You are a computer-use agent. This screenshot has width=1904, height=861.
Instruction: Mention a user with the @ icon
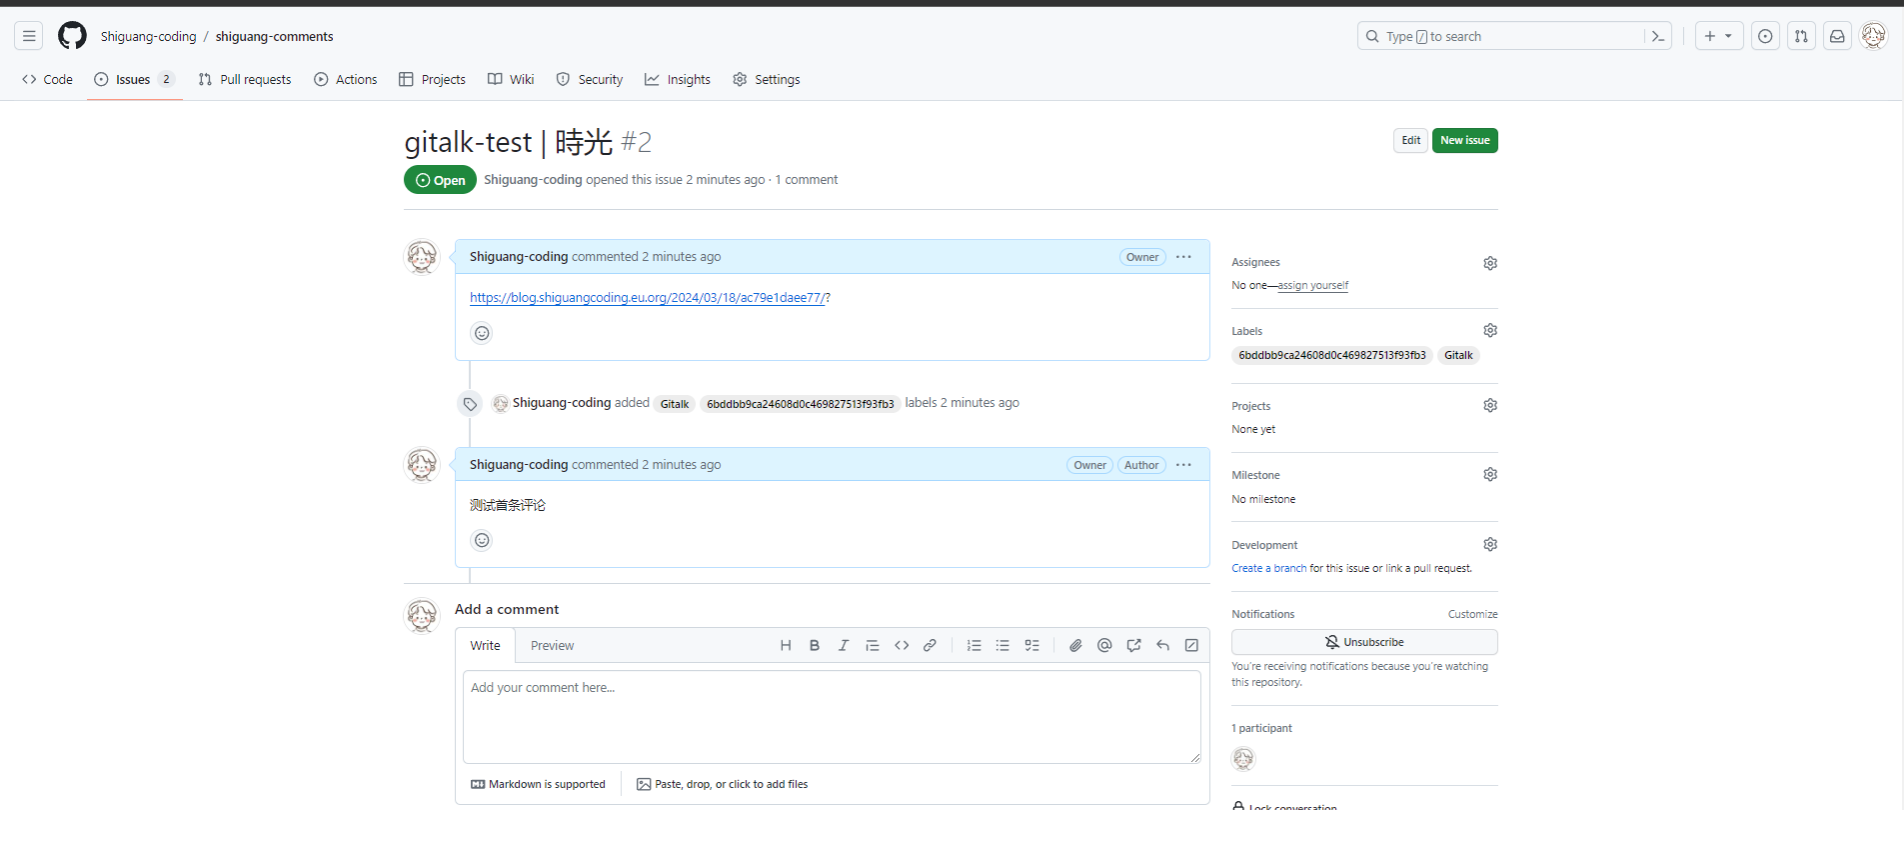pyautogui.click(x=1105, y=646)
